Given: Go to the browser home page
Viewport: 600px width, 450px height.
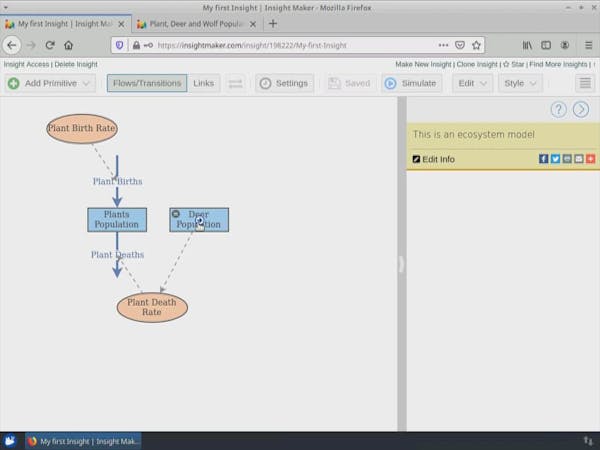Looking at the screenshot, I should pyautogui.click(x=68, y=45).
